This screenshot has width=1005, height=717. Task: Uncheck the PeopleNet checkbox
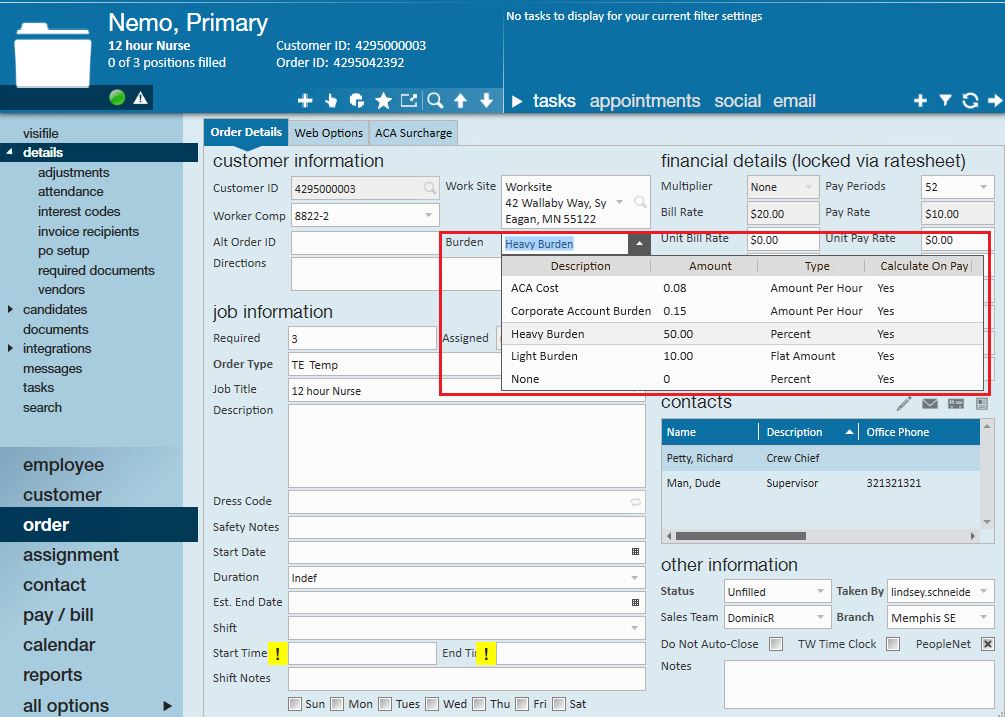pyautogui.click(x=988, y=644)
